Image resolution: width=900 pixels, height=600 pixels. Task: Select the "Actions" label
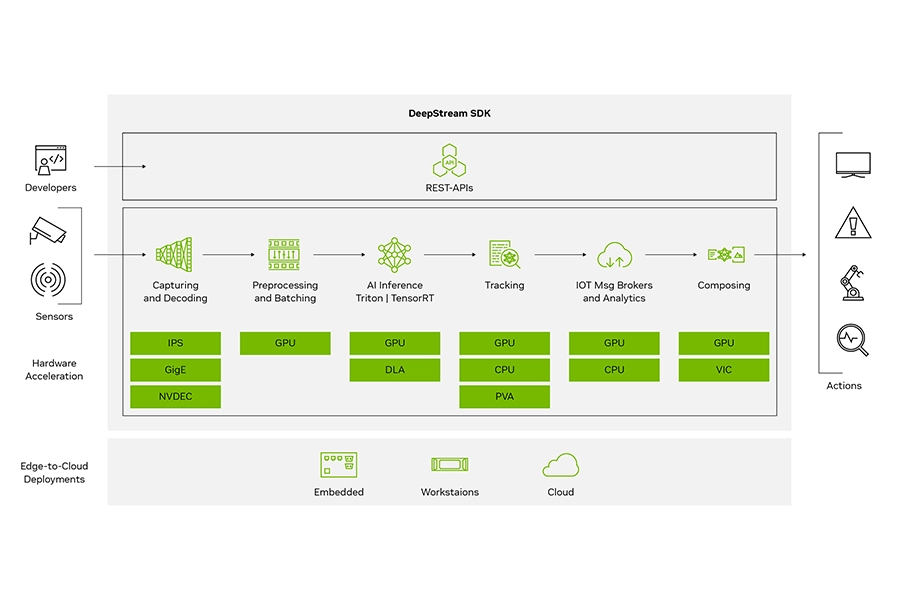click(x=844, y=386)
